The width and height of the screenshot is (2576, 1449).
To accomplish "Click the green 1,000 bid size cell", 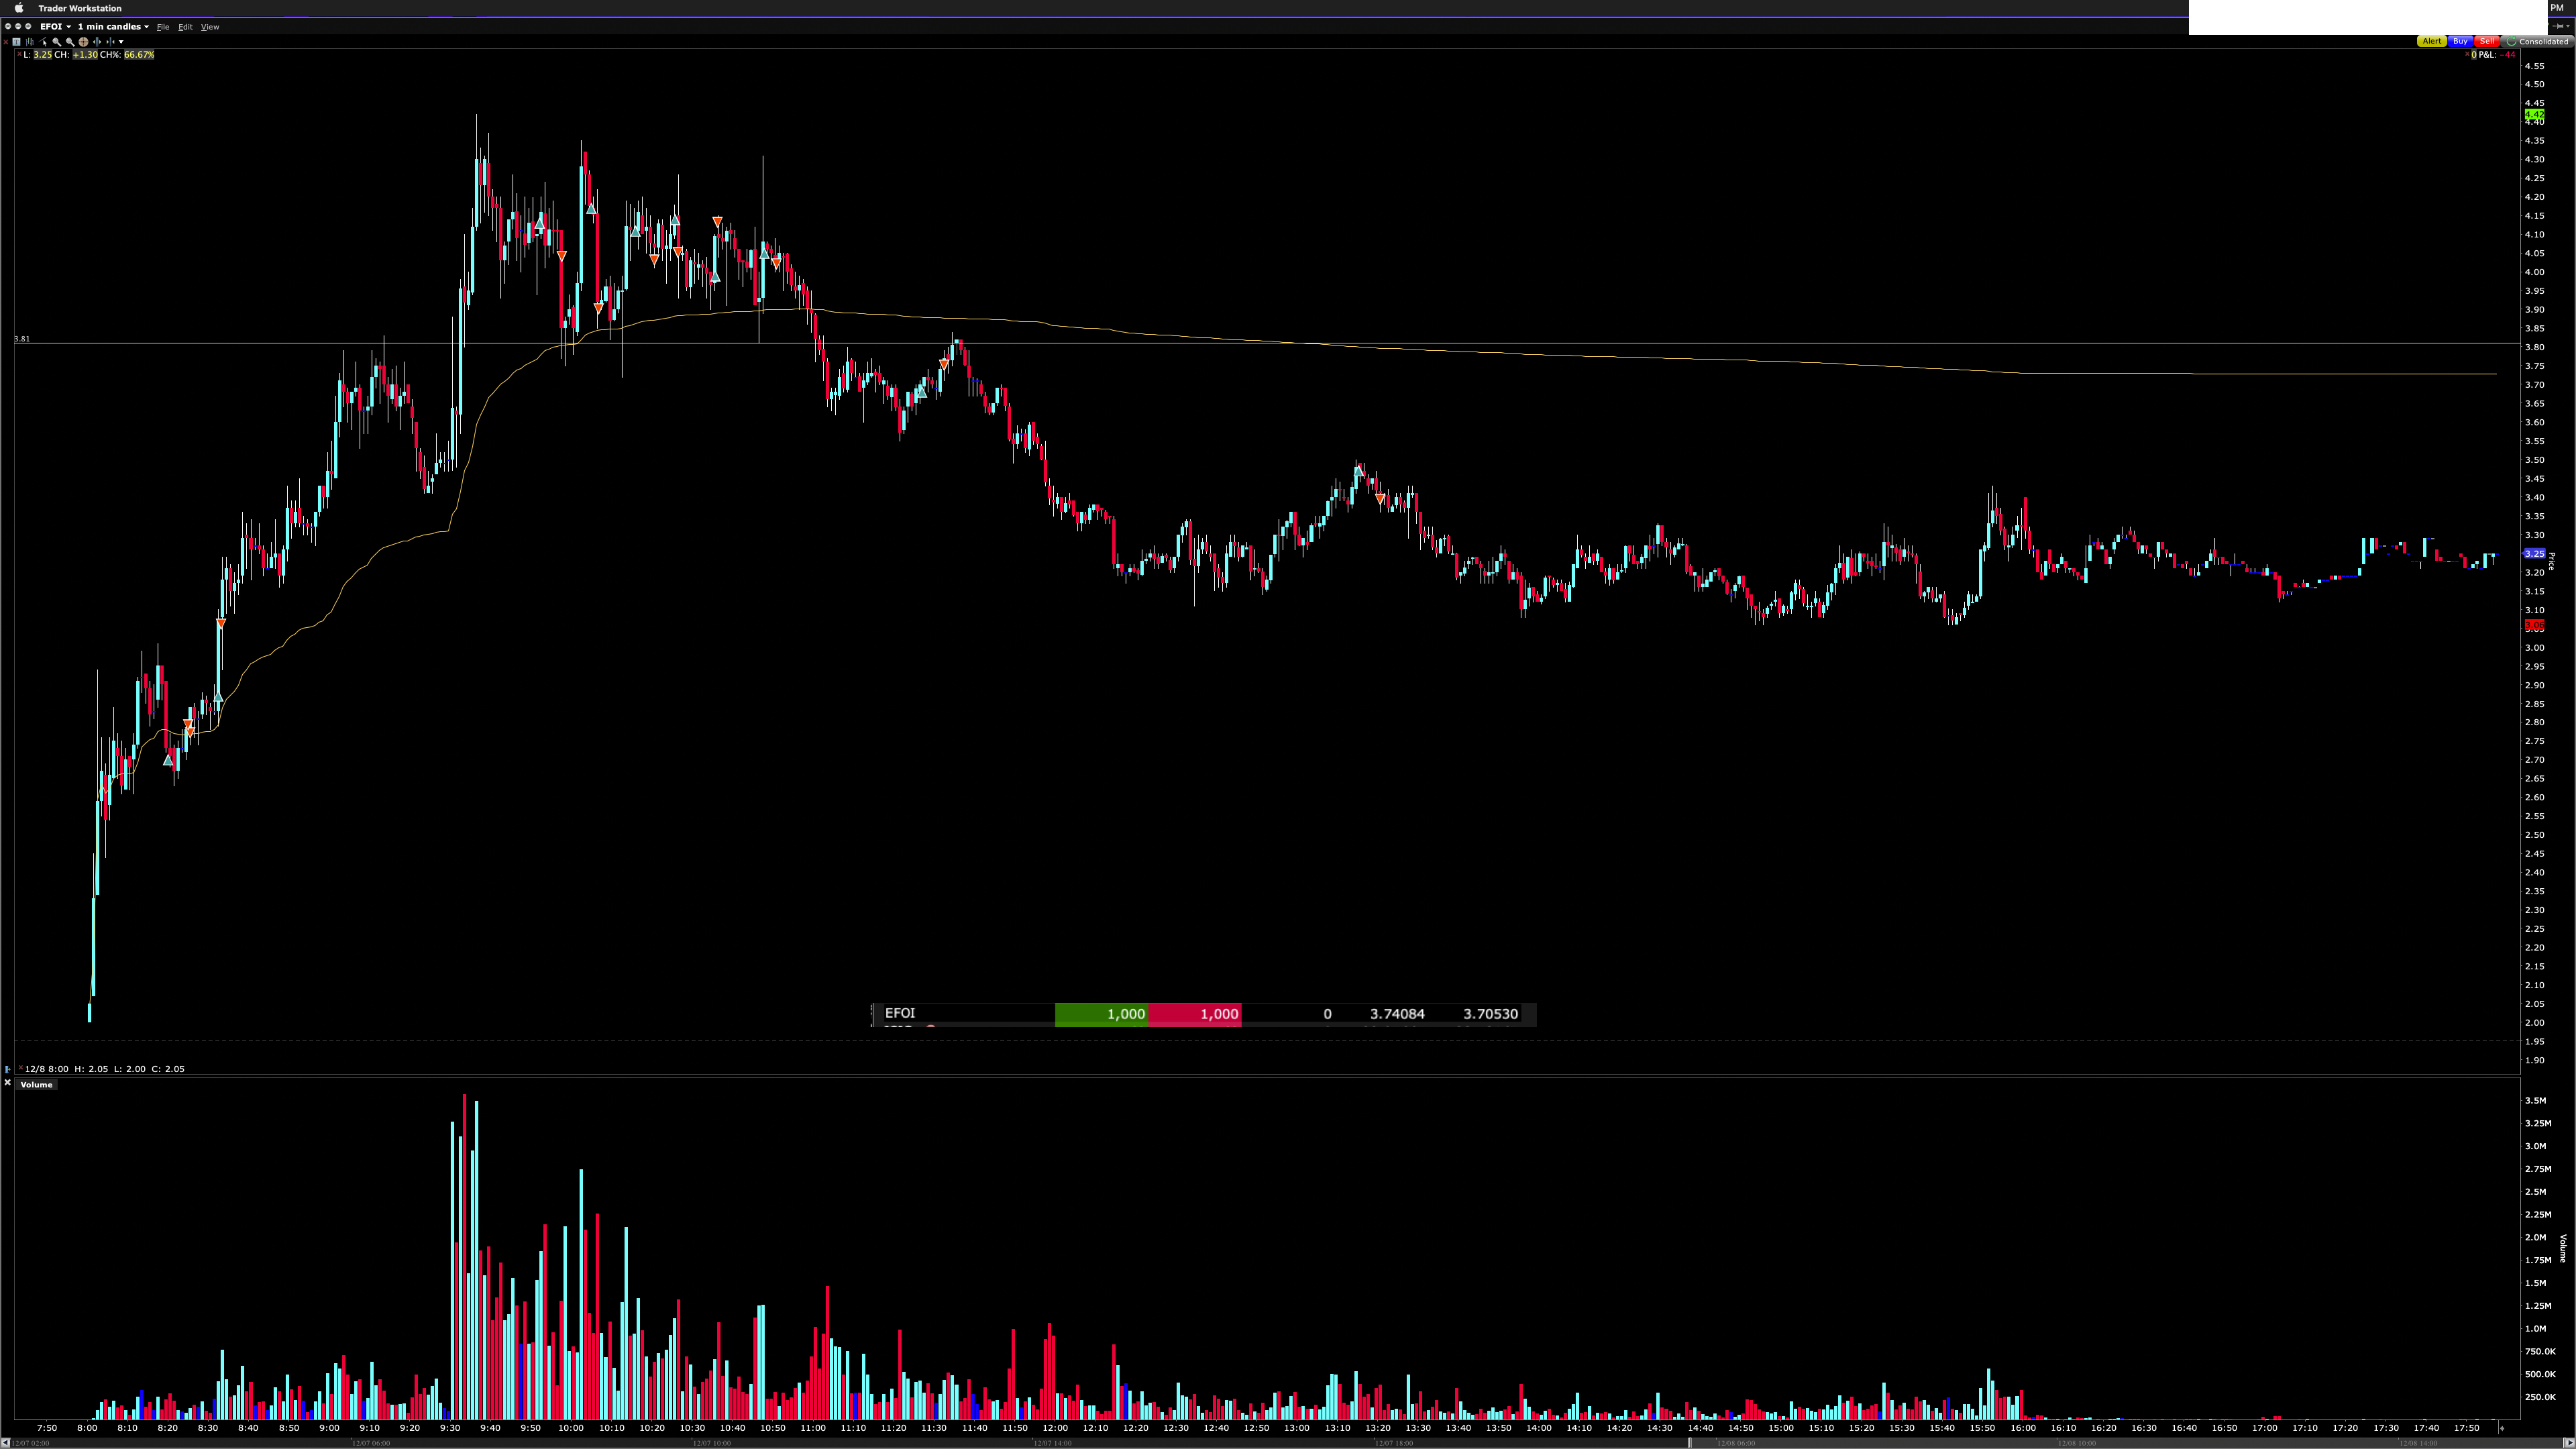I will tap(1101, 1014).
